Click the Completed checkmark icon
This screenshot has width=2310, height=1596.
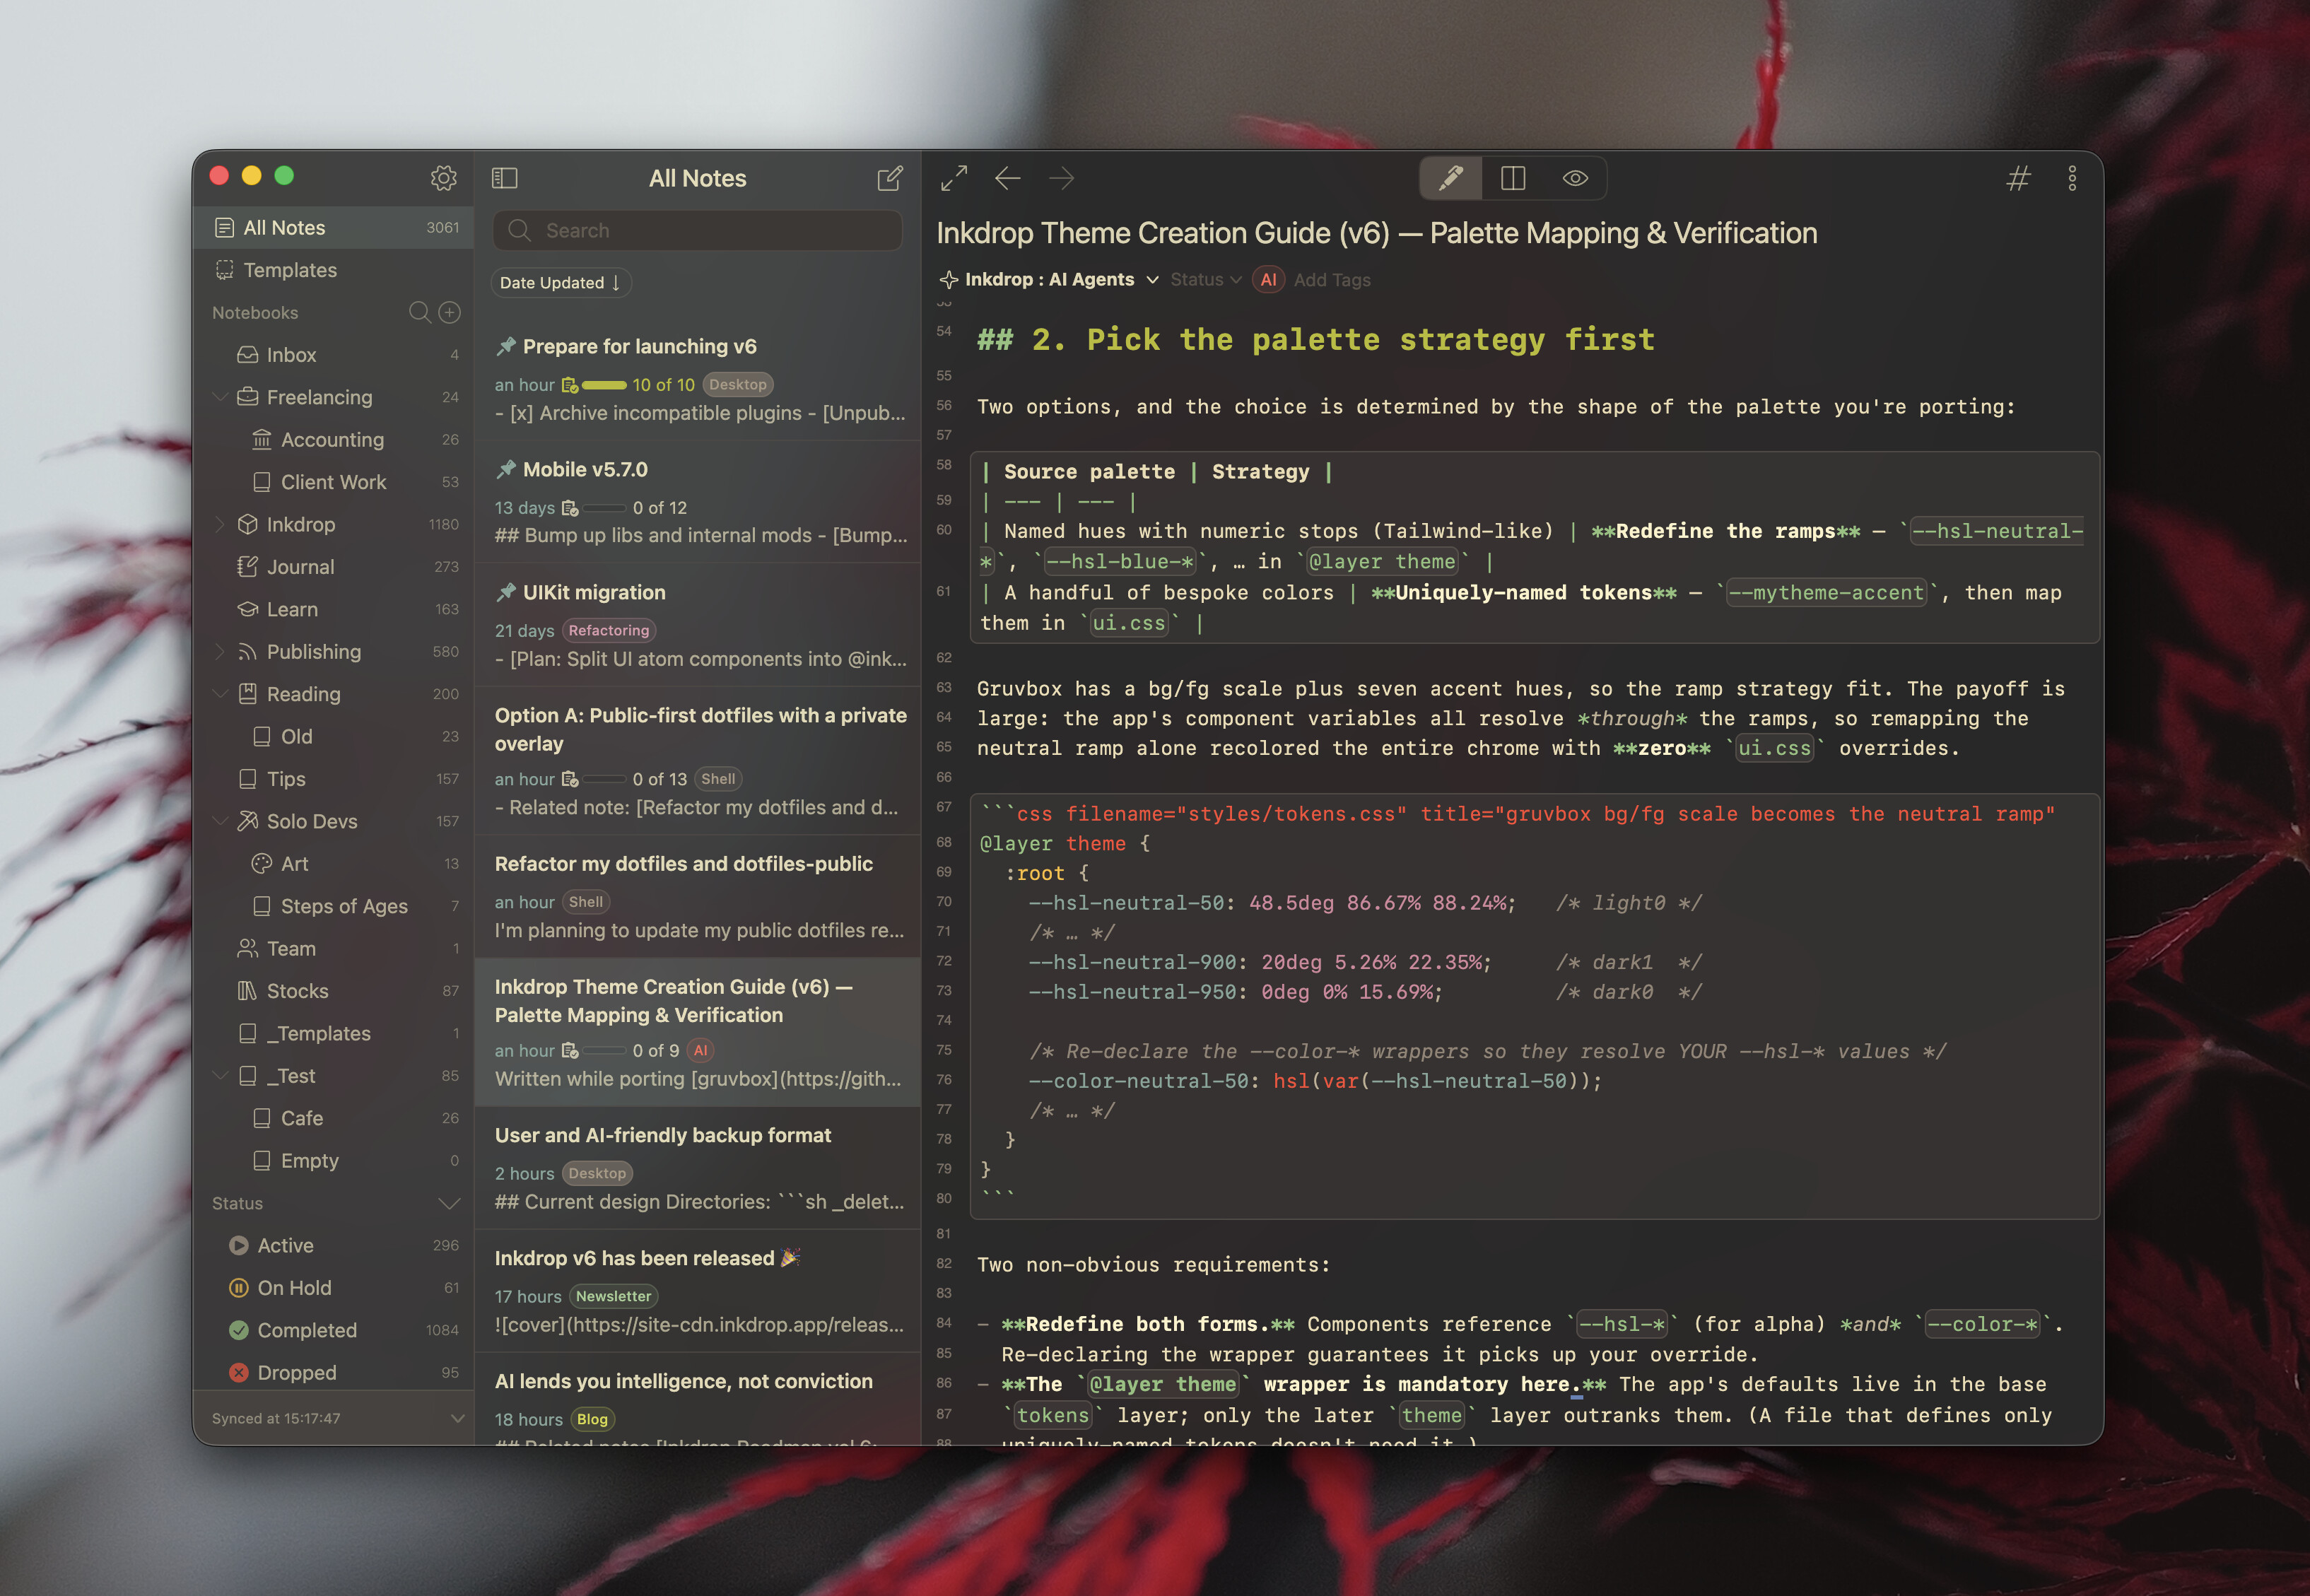point(238,1330)
